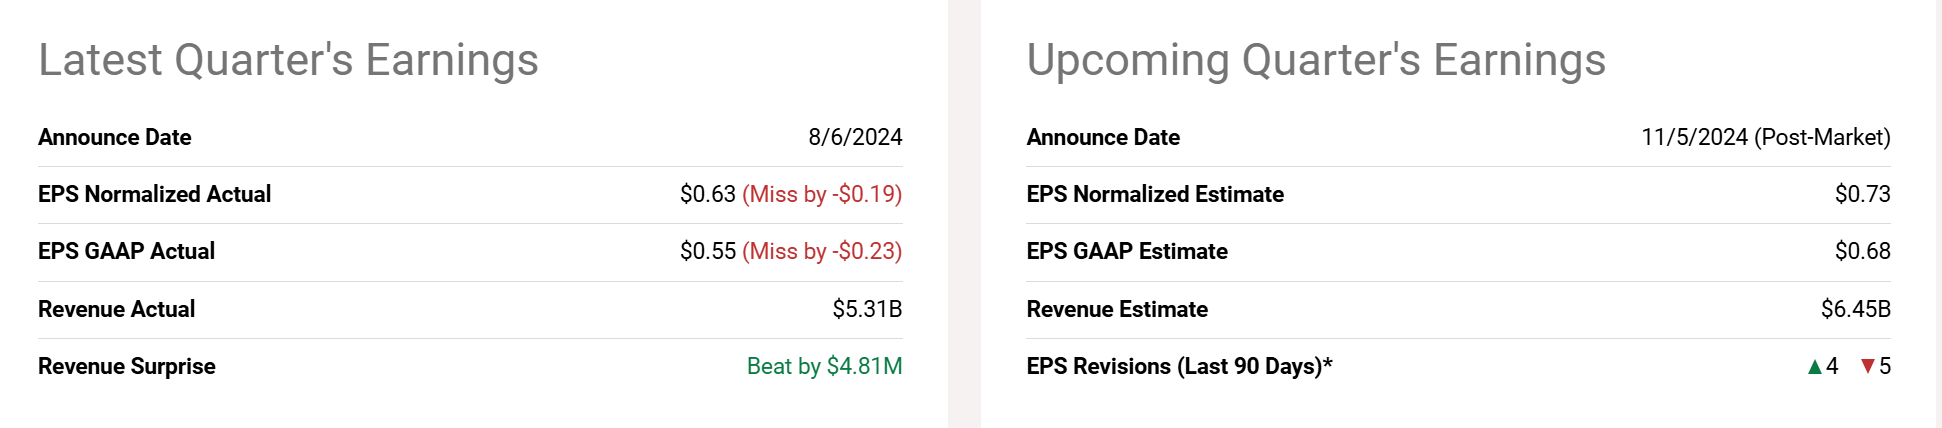Click the 8/6/2024 announce date value
The width and height of the screenshot is (1942, 428).
[855, 137]
